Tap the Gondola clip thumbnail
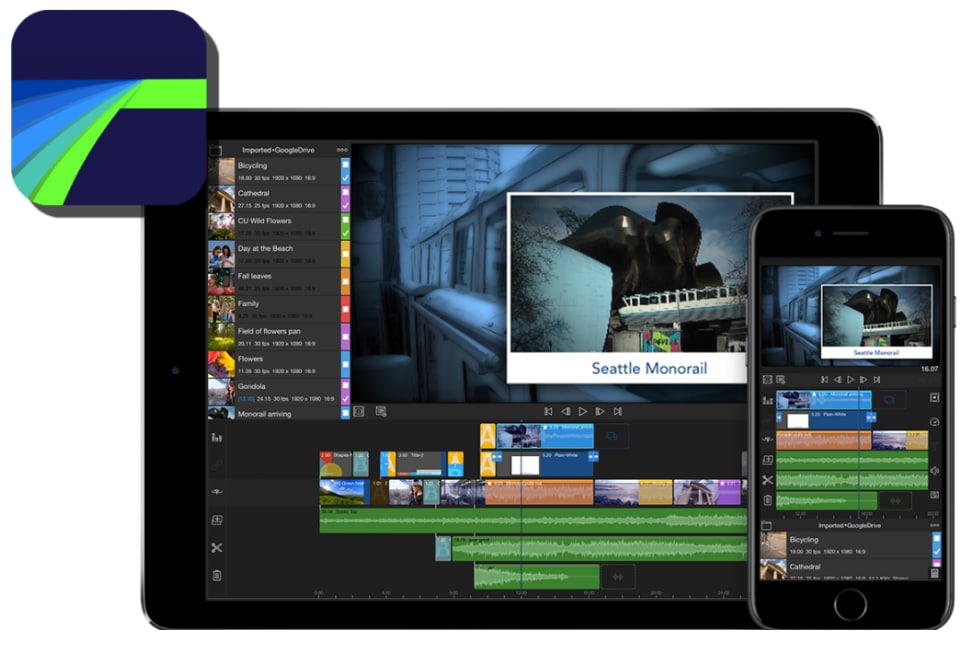969x646 pixels. (x=222, y=390)
